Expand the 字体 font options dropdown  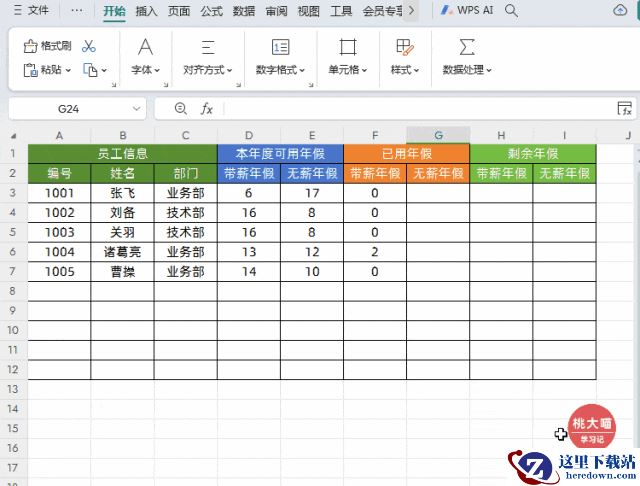146,70
